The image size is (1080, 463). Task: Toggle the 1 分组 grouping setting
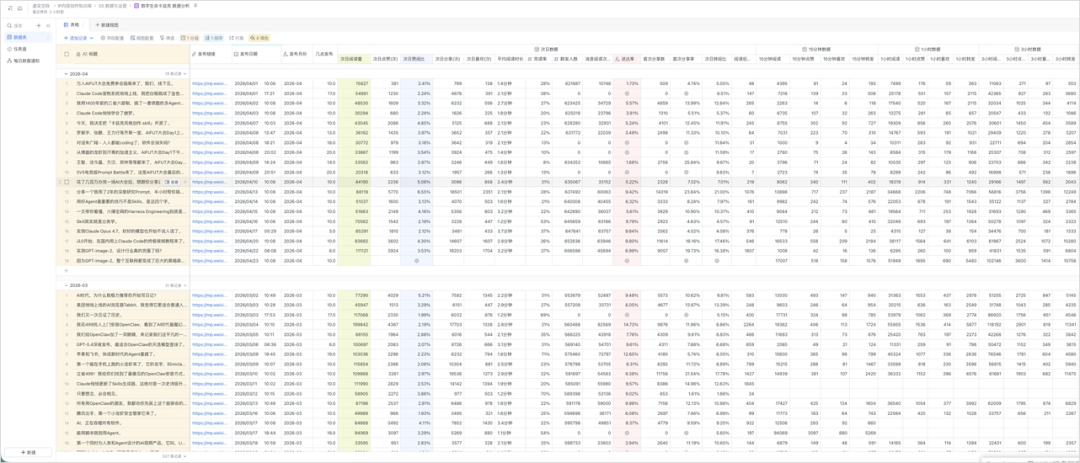(191, 38)
